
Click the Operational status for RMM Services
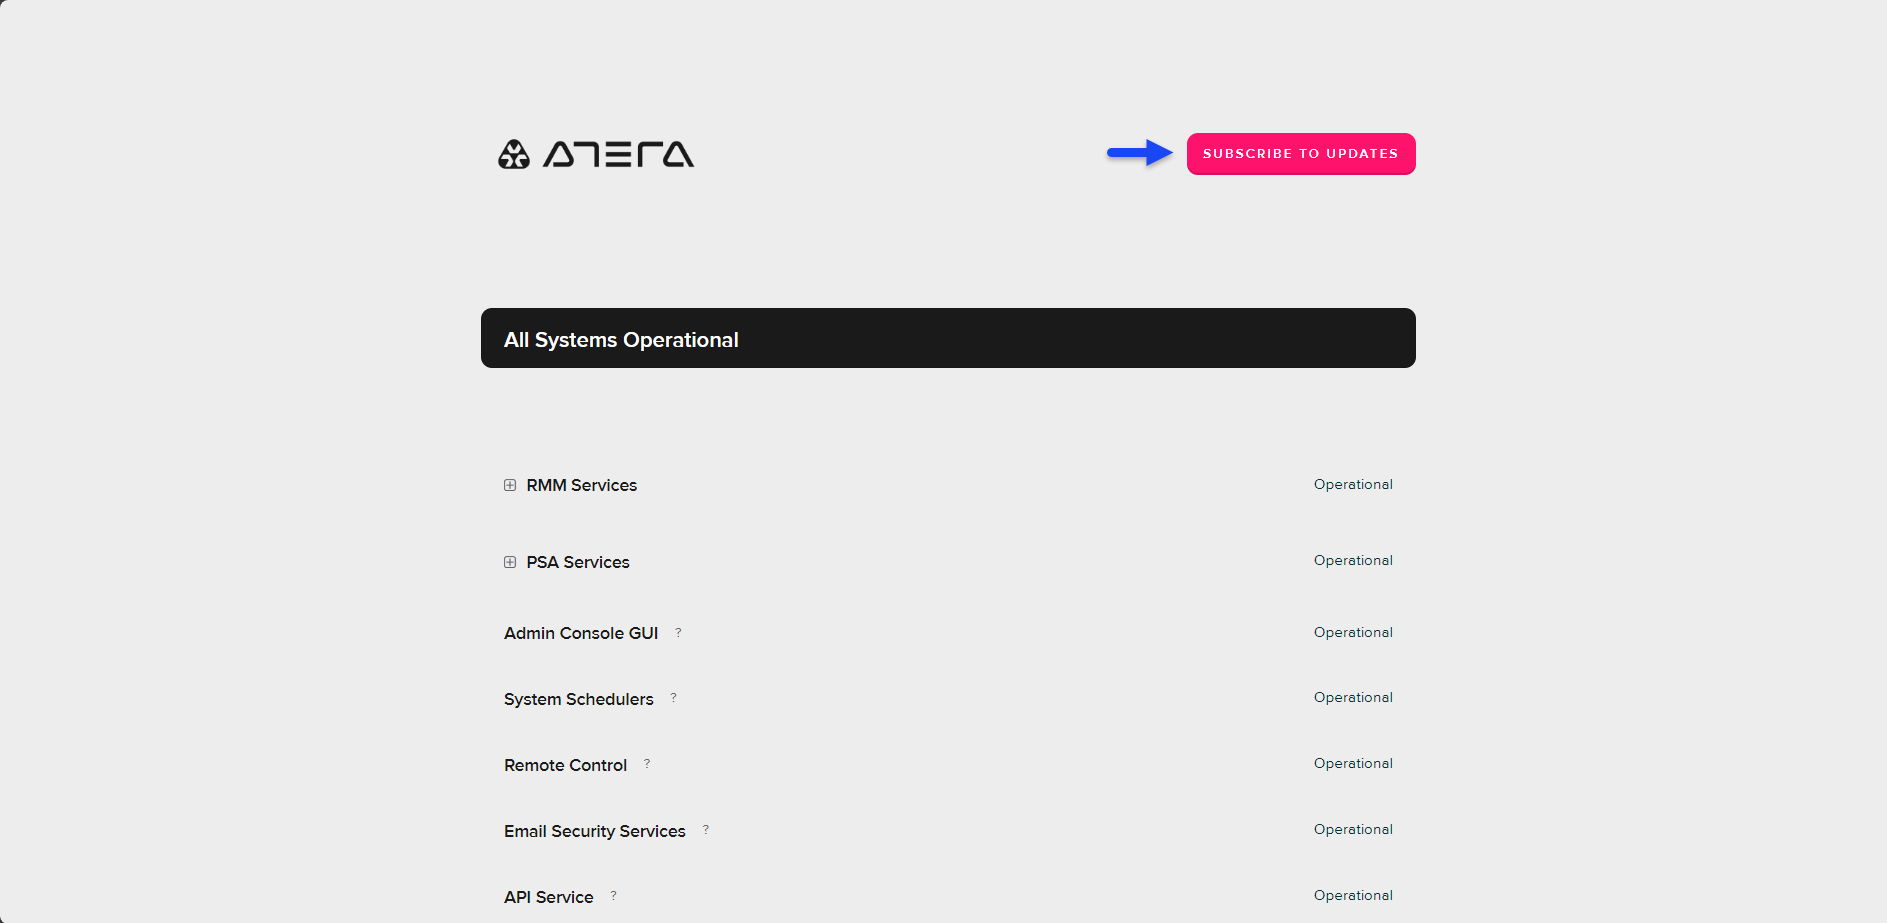[x=1353, y=484]
